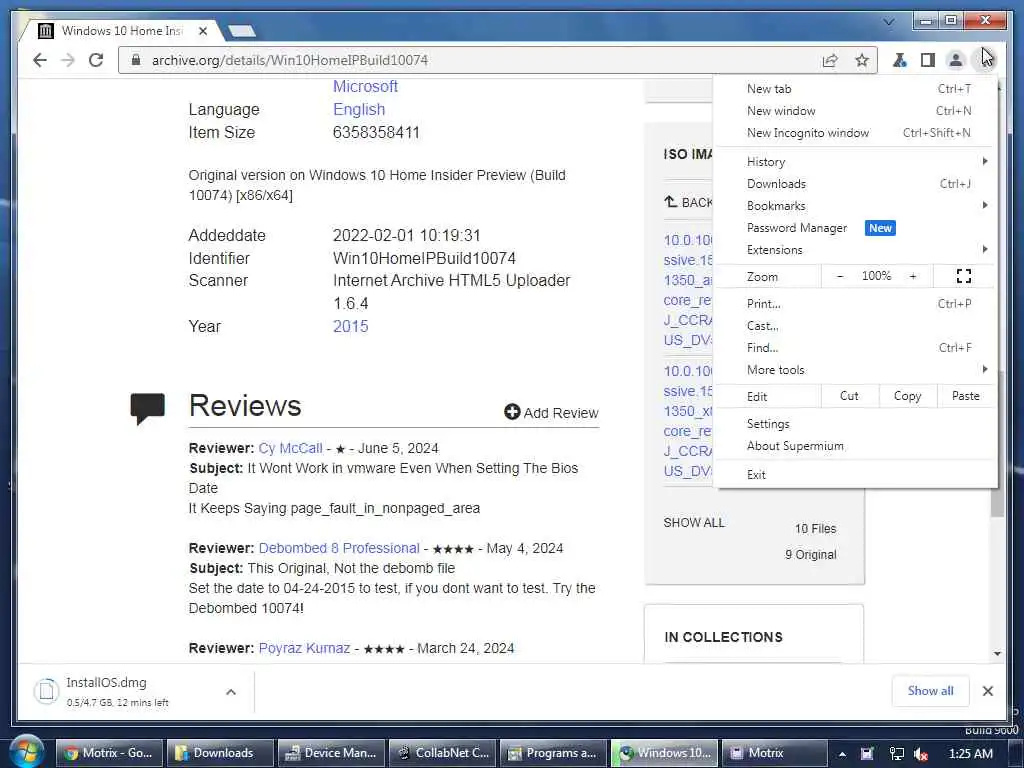This screenshot has width=1024, height=768.
Task: Click the 2015 year link
Action: (350, 327)
